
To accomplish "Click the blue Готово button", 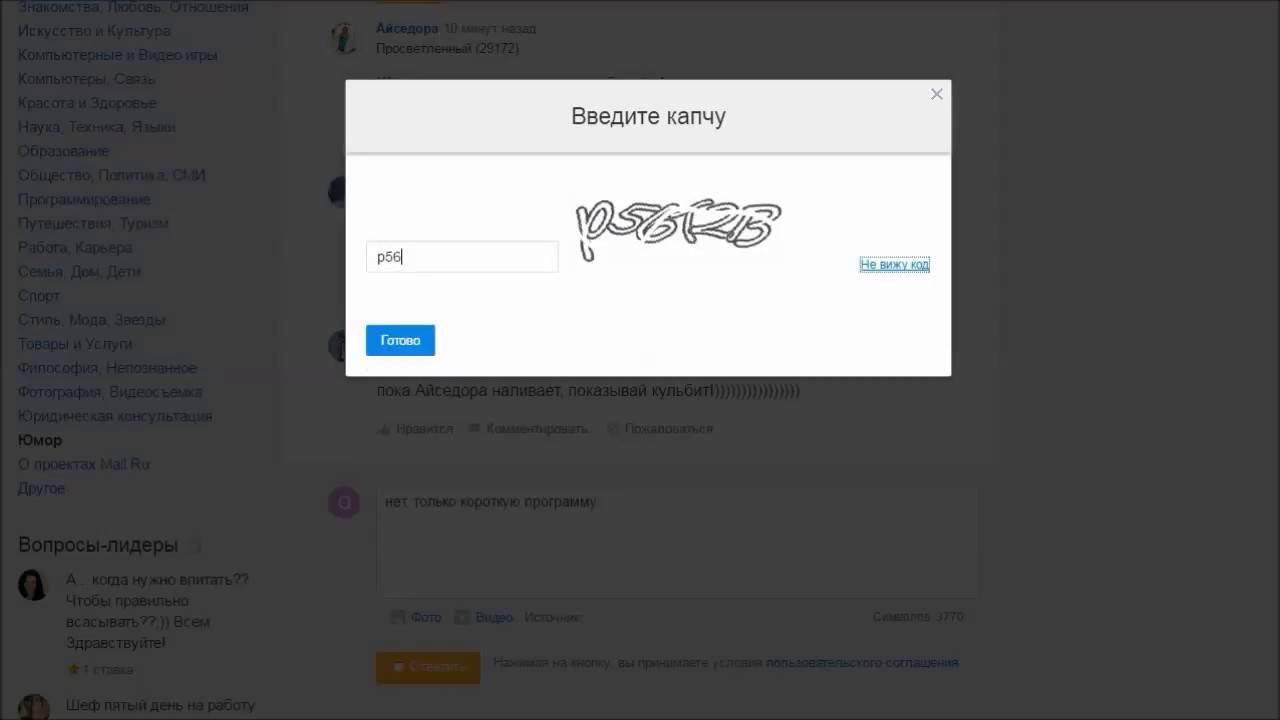I will [x=400, y=340].
